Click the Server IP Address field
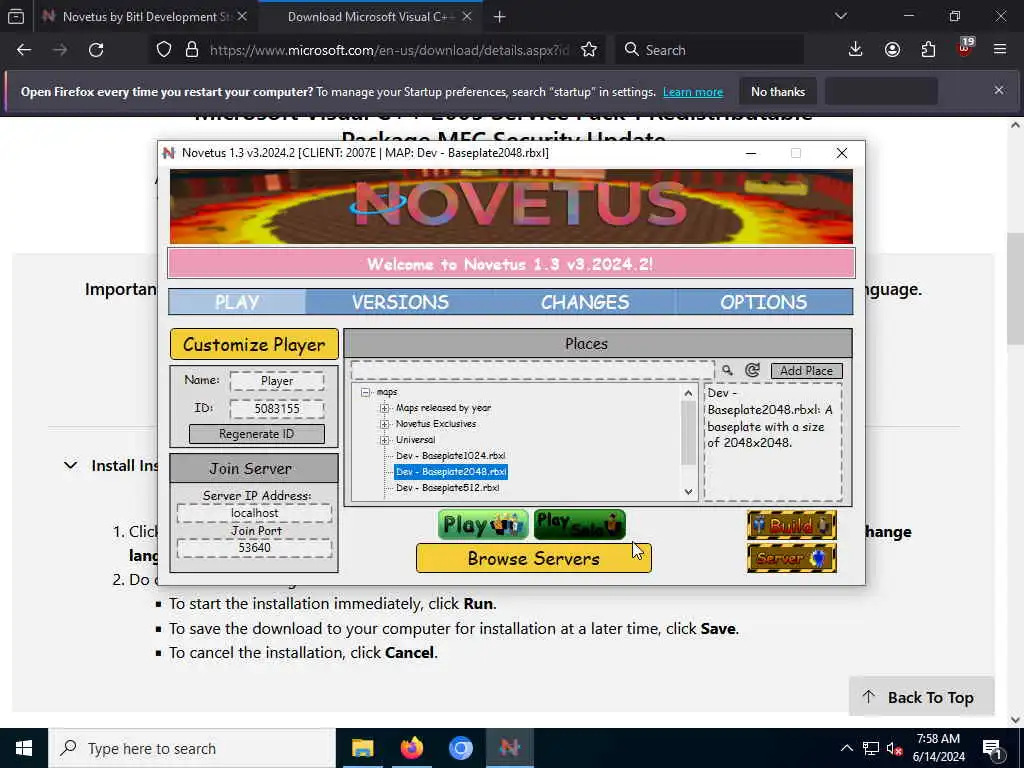Image resolution: width=1024 pixels, height=768 pixels. coord(254,513)
